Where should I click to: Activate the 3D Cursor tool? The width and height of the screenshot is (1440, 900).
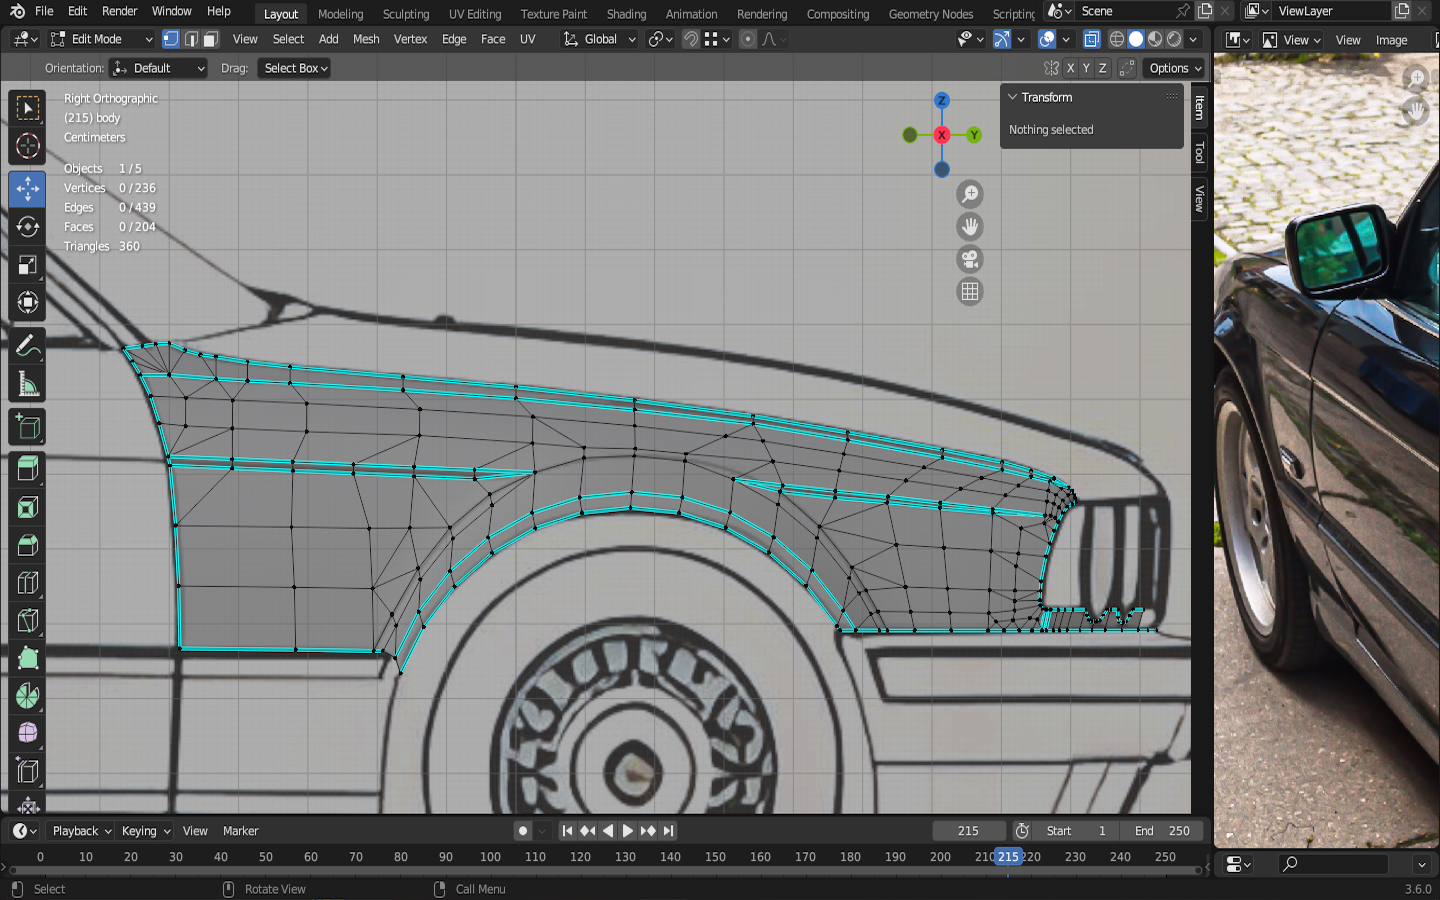click(27, 146)
